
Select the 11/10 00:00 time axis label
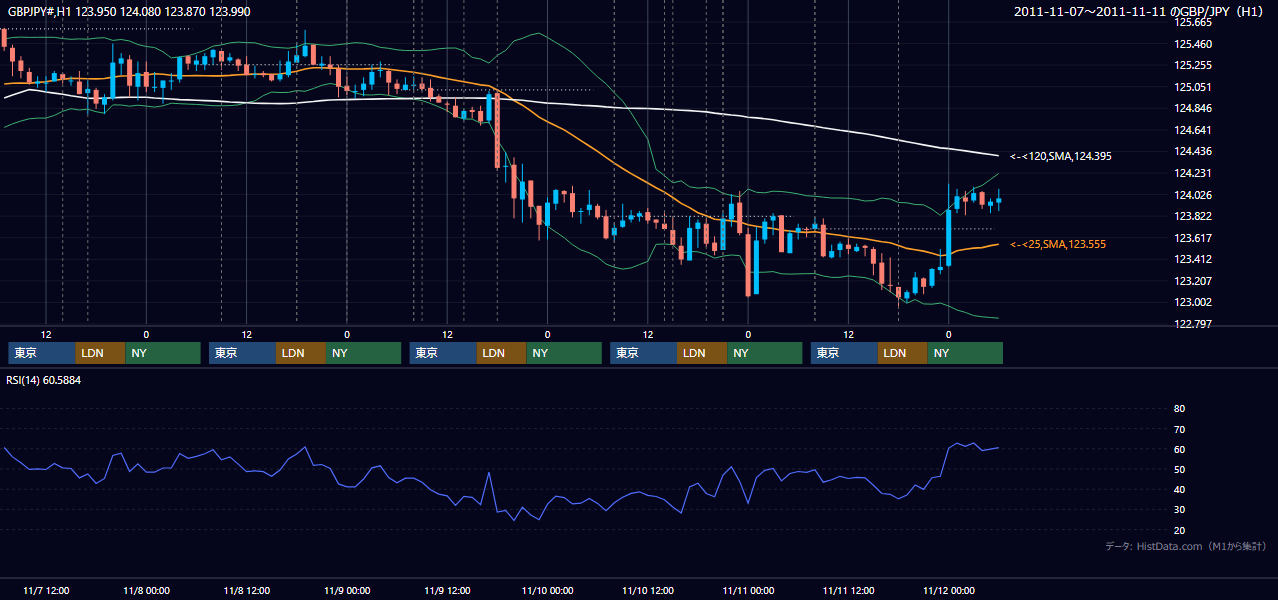547,590
